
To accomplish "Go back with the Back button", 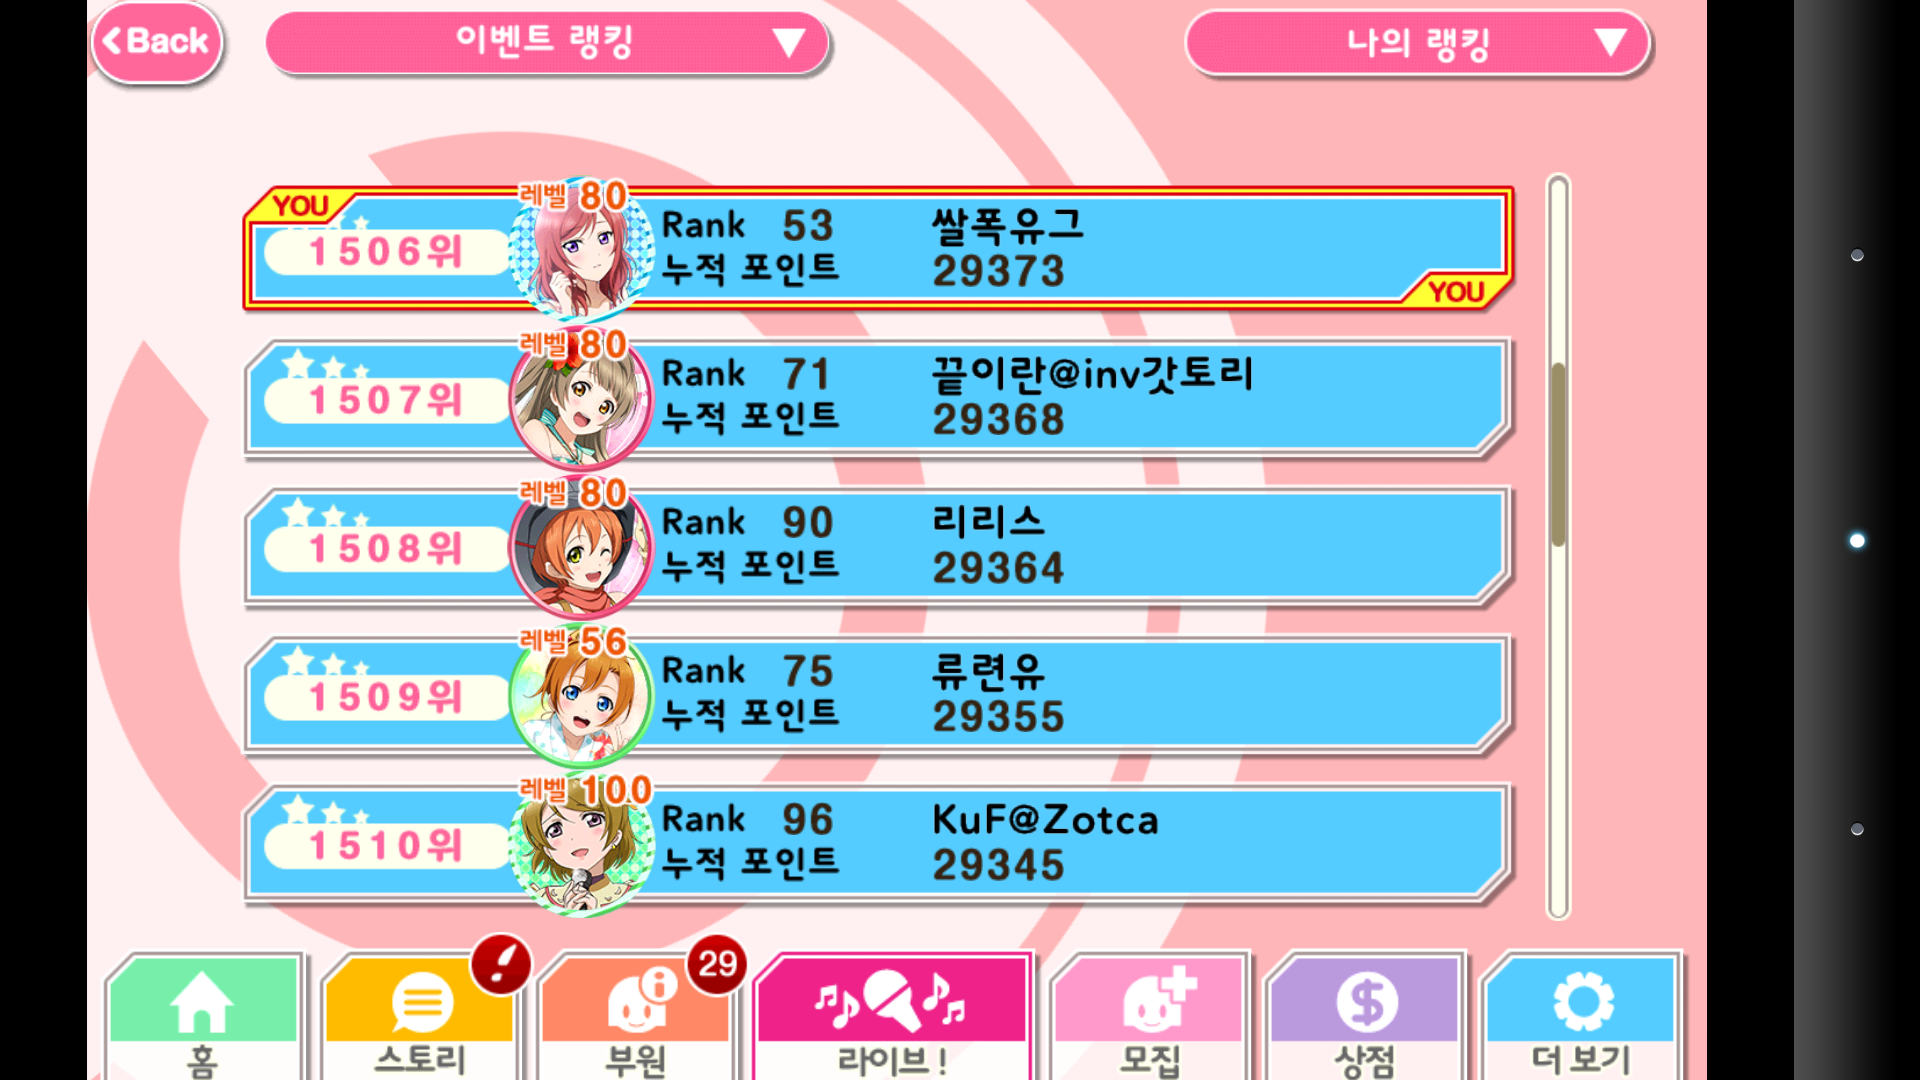I will pos(157,41).
